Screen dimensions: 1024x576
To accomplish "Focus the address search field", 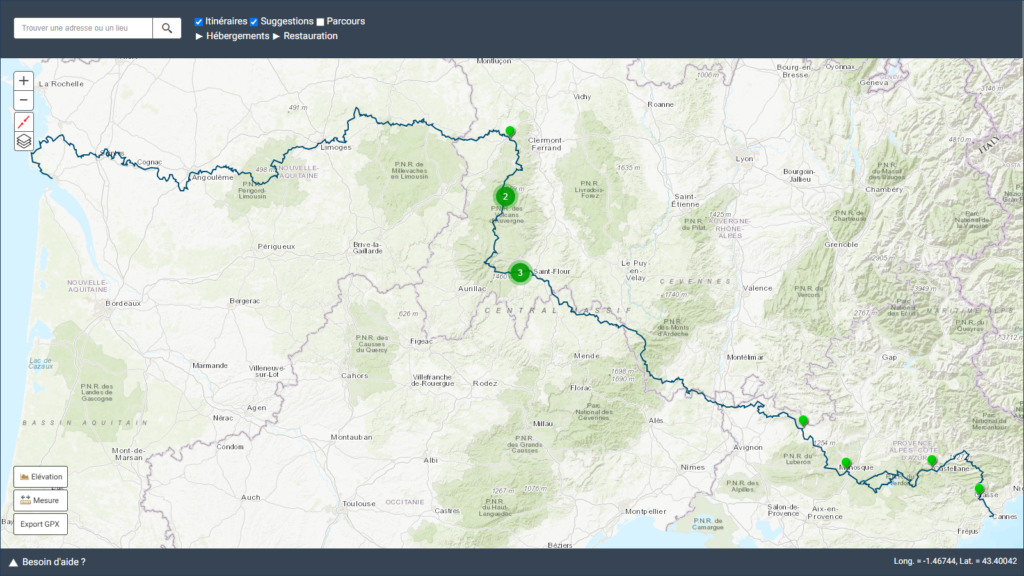I will tap(83, 28).
